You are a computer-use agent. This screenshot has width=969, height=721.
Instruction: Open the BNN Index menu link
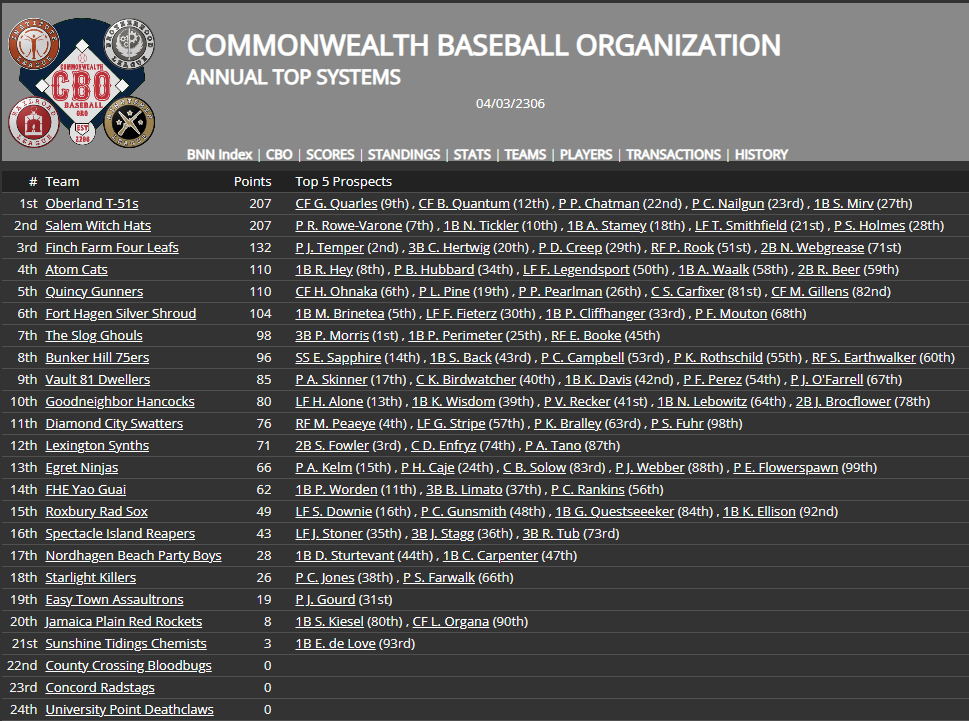(219, 155)
